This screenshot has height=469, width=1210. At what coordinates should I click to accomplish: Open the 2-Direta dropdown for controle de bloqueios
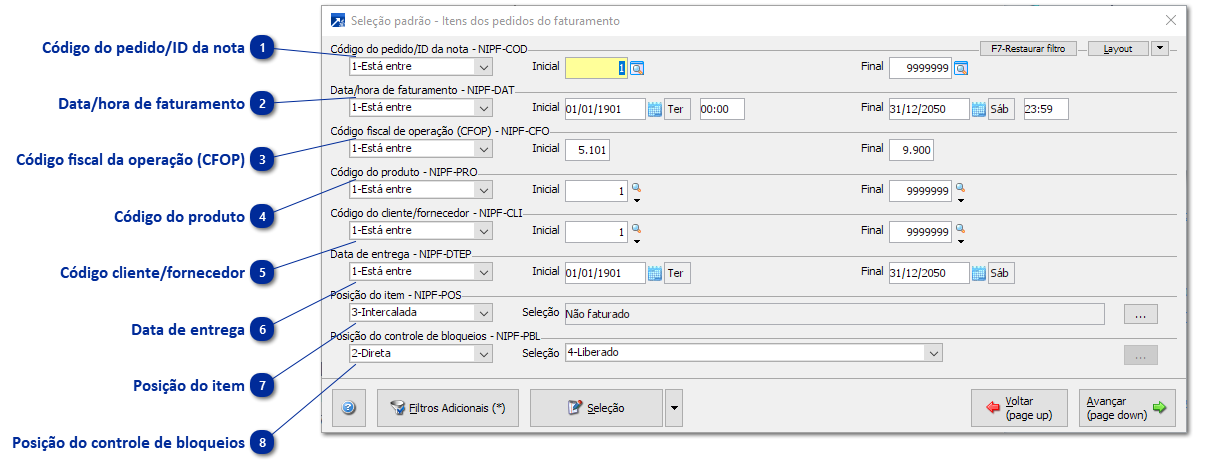point(483,353)
